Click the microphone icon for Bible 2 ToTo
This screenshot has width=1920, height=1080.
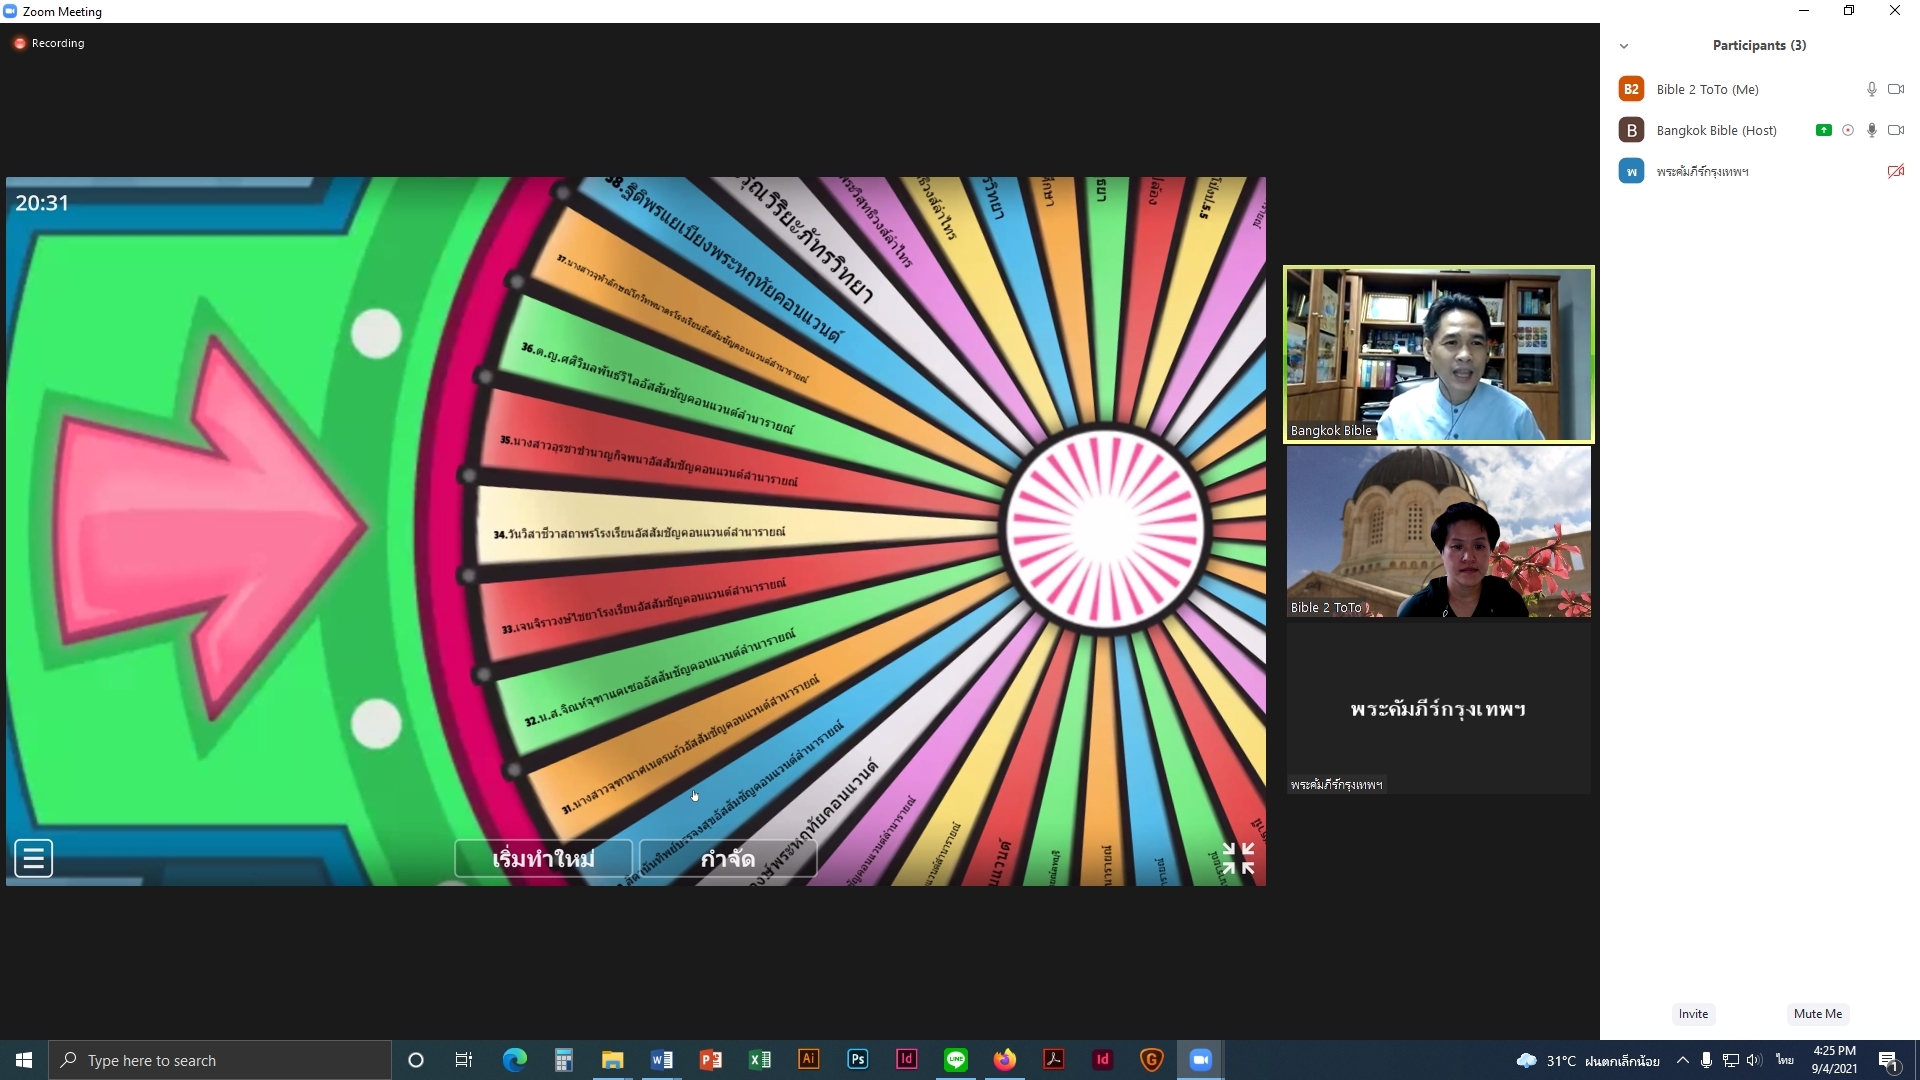pos(1872,89)
